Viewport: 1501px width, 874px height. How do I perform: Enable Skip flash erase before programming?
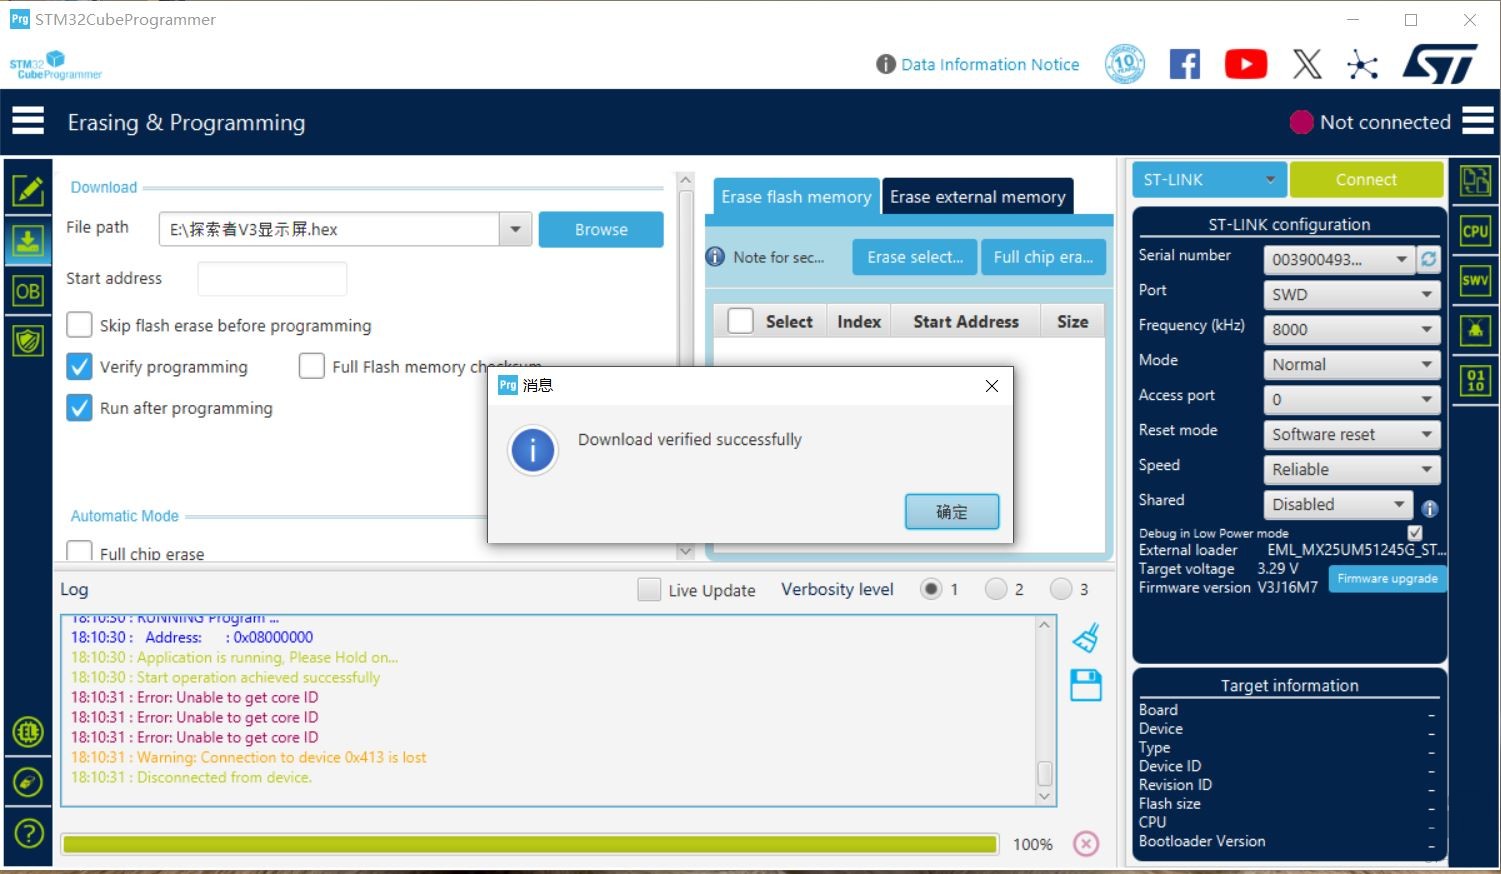click(x=79, y=325)
